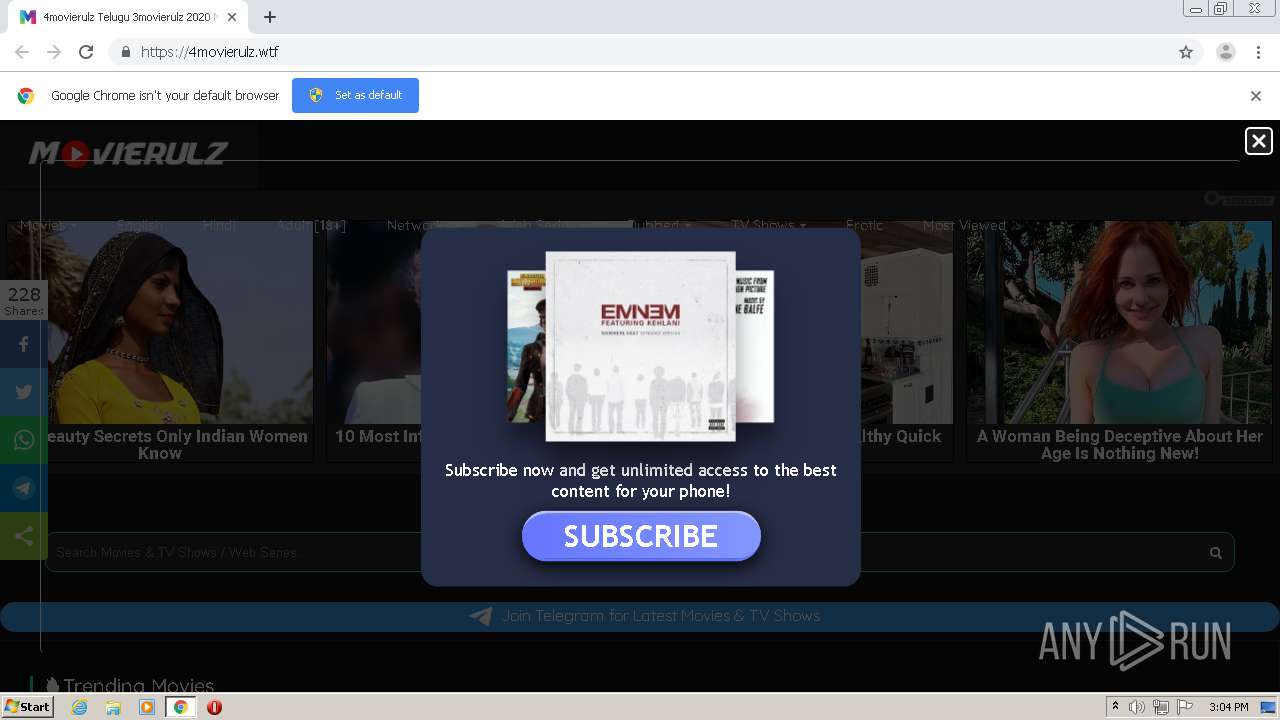The height and width of the screenshot is (720, 1280).
Task: Open the action center flag icon
Action: point(1185,707)
